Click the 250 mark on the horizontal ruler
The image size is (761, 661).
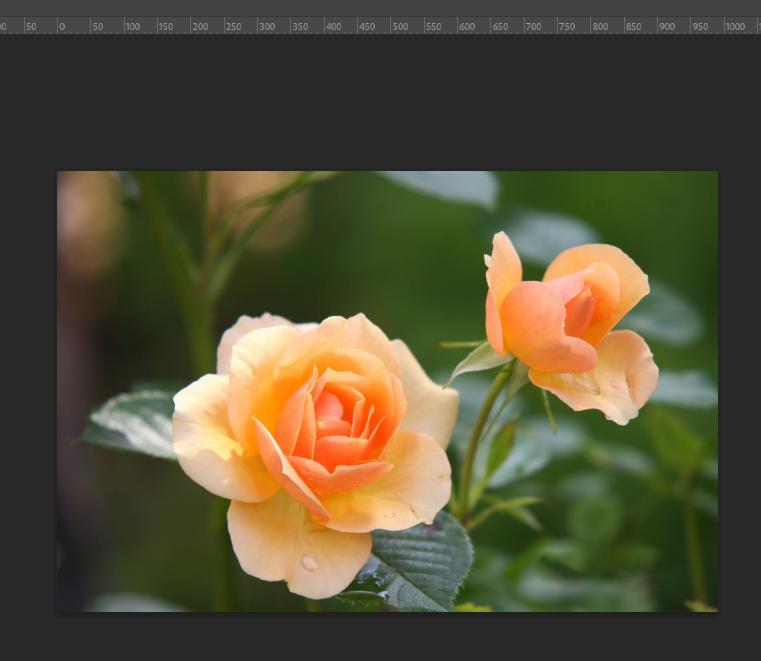pos(233,27)
